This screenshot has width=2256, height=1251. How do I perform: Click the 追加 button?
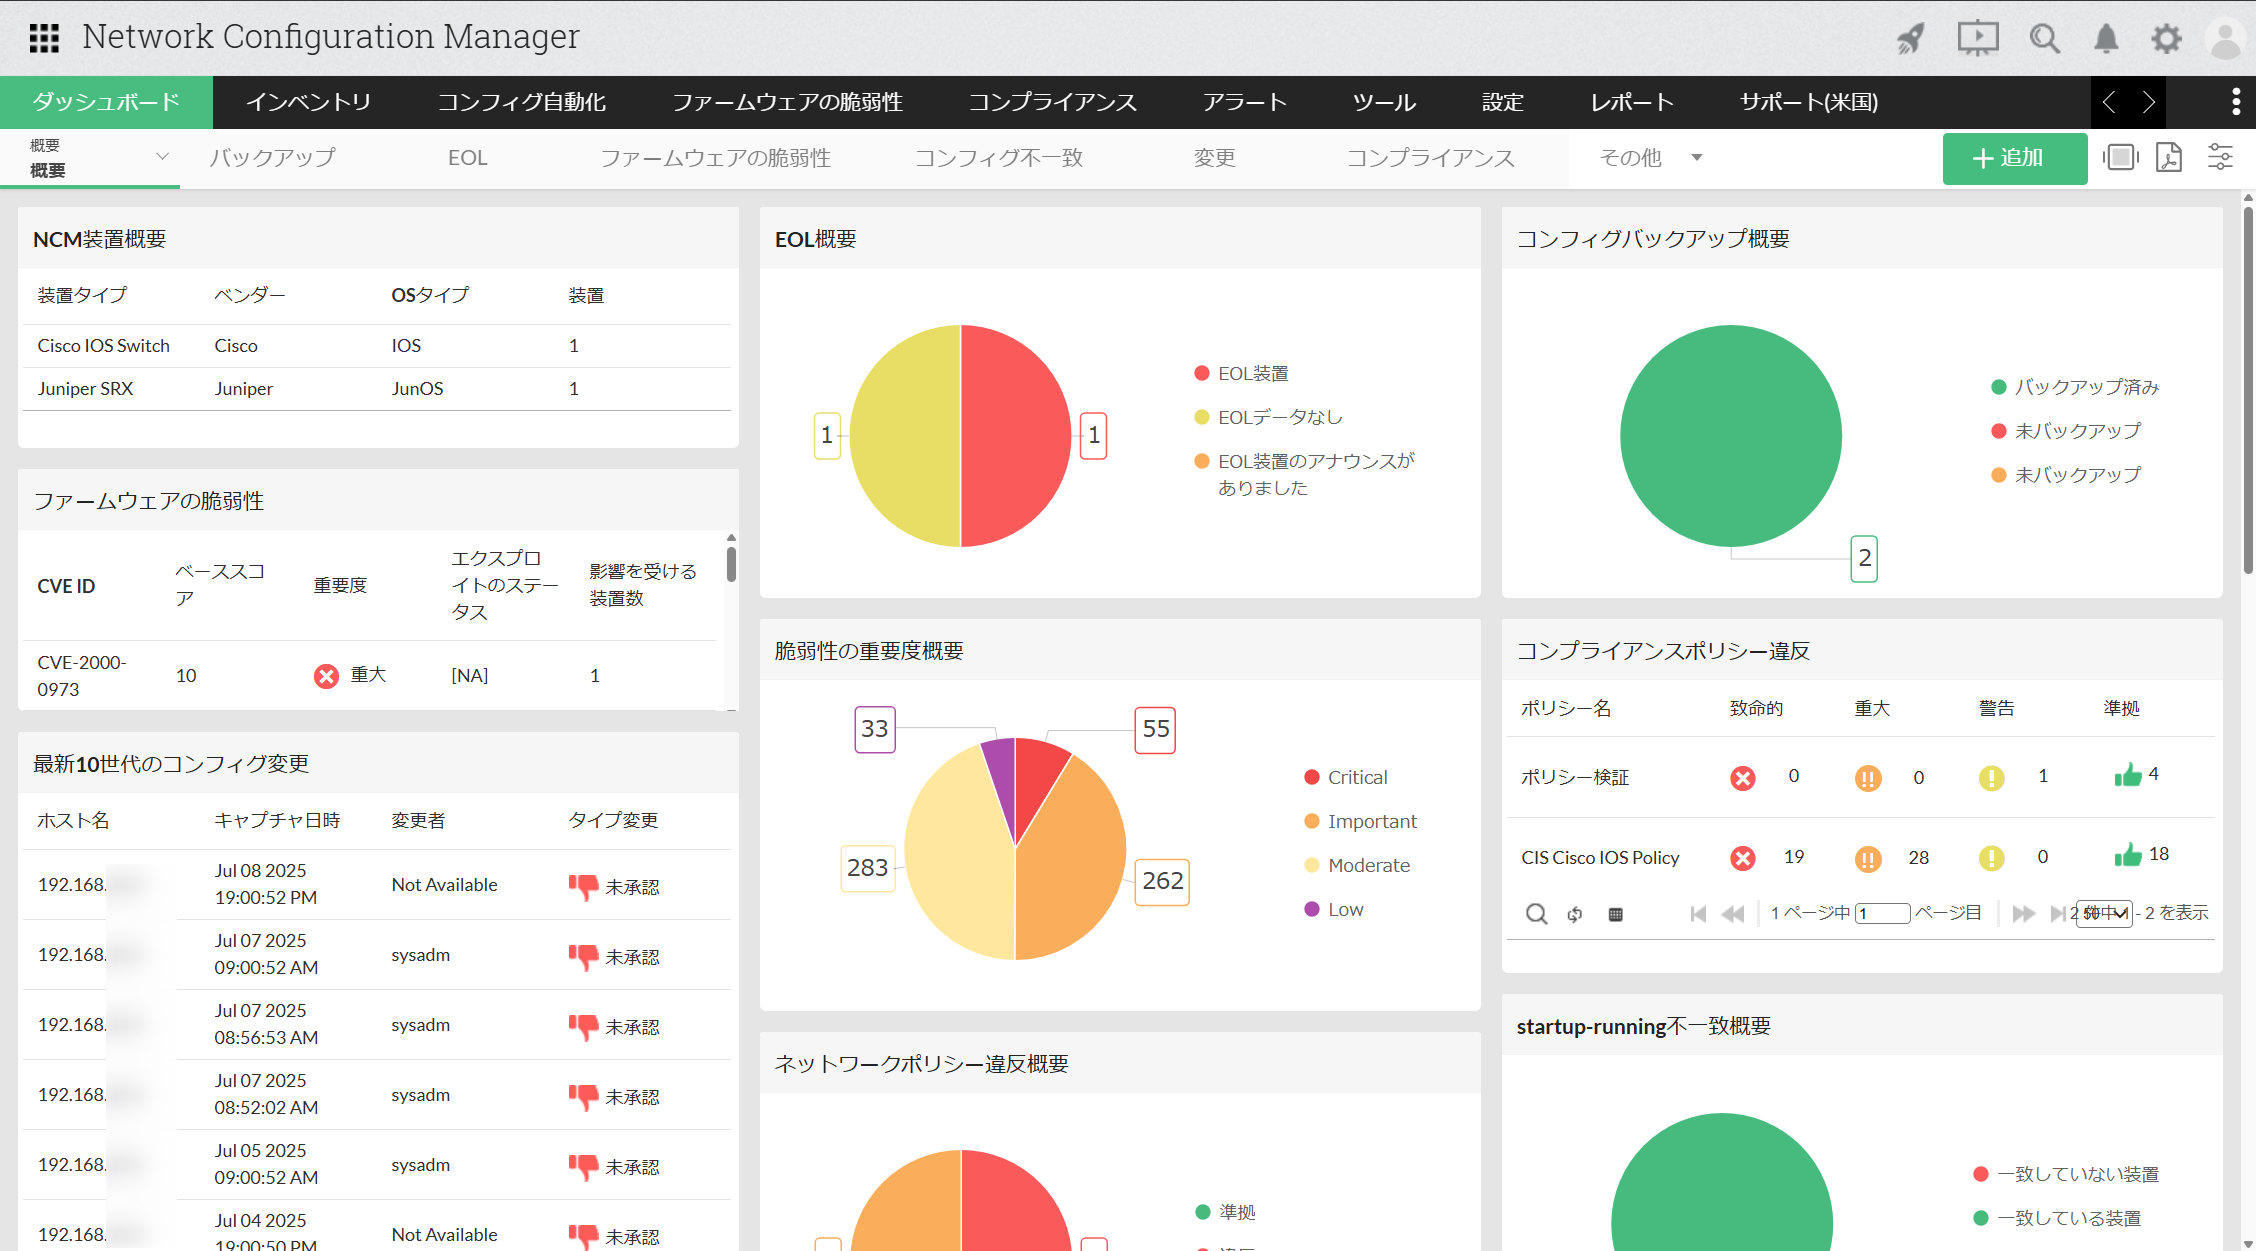click(2014, 158)
